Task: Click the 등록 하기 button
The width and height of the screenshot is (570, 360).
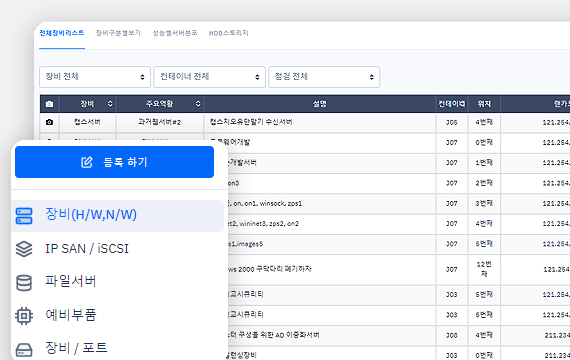Action: 115,162
